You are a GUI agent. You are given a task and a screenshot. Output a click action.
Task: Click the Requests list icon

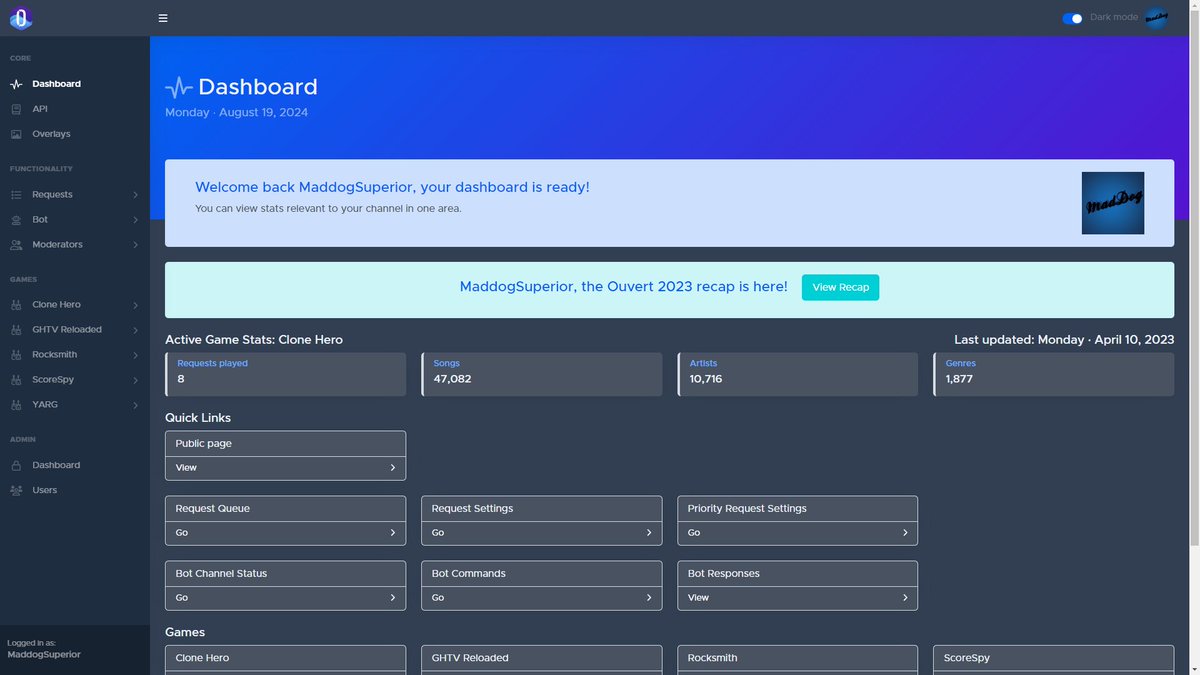[16, 194]
